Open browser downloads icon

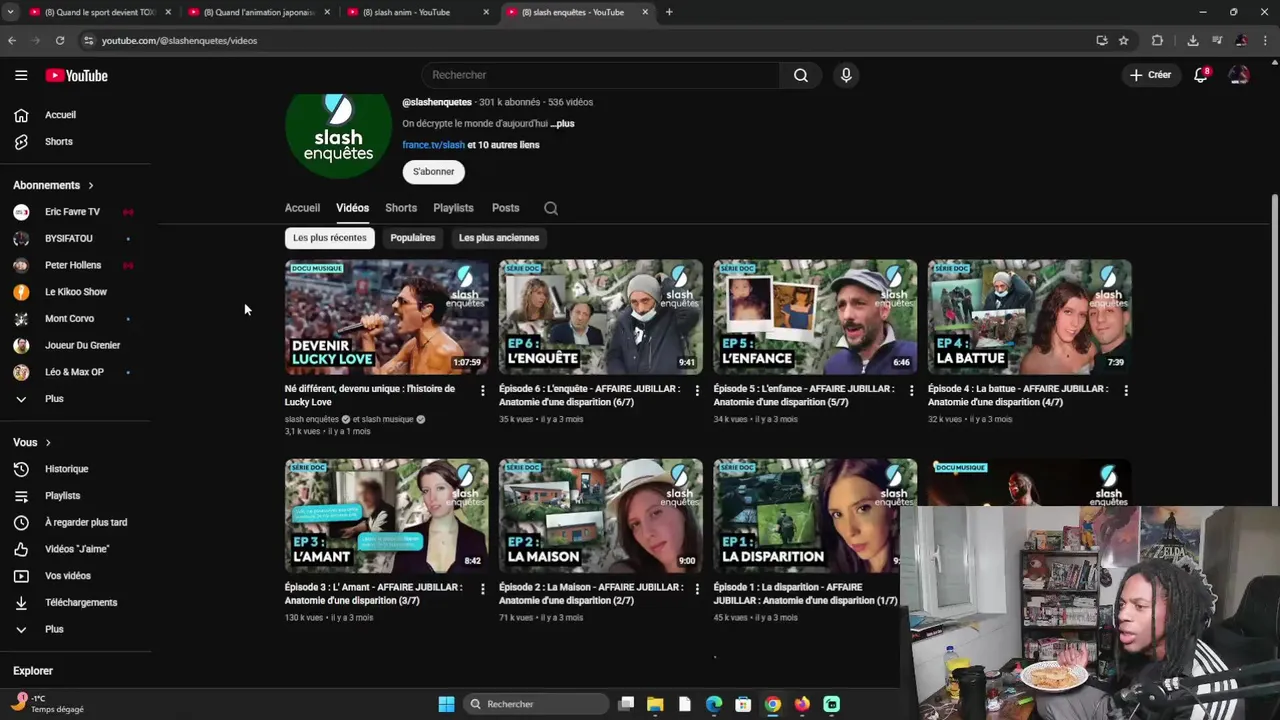point(1193,40)
